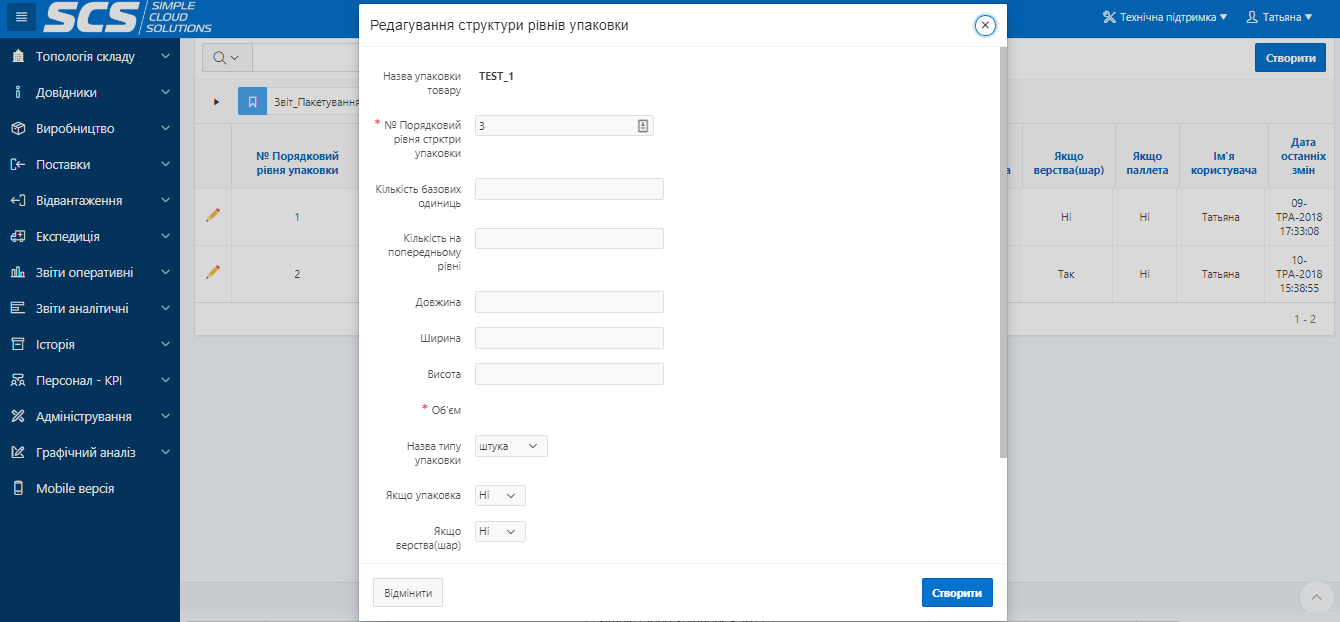This screenshot has height=622, width=1340.
Task: Click the Кількість базових одиниць input field
Action: (569, 189)
